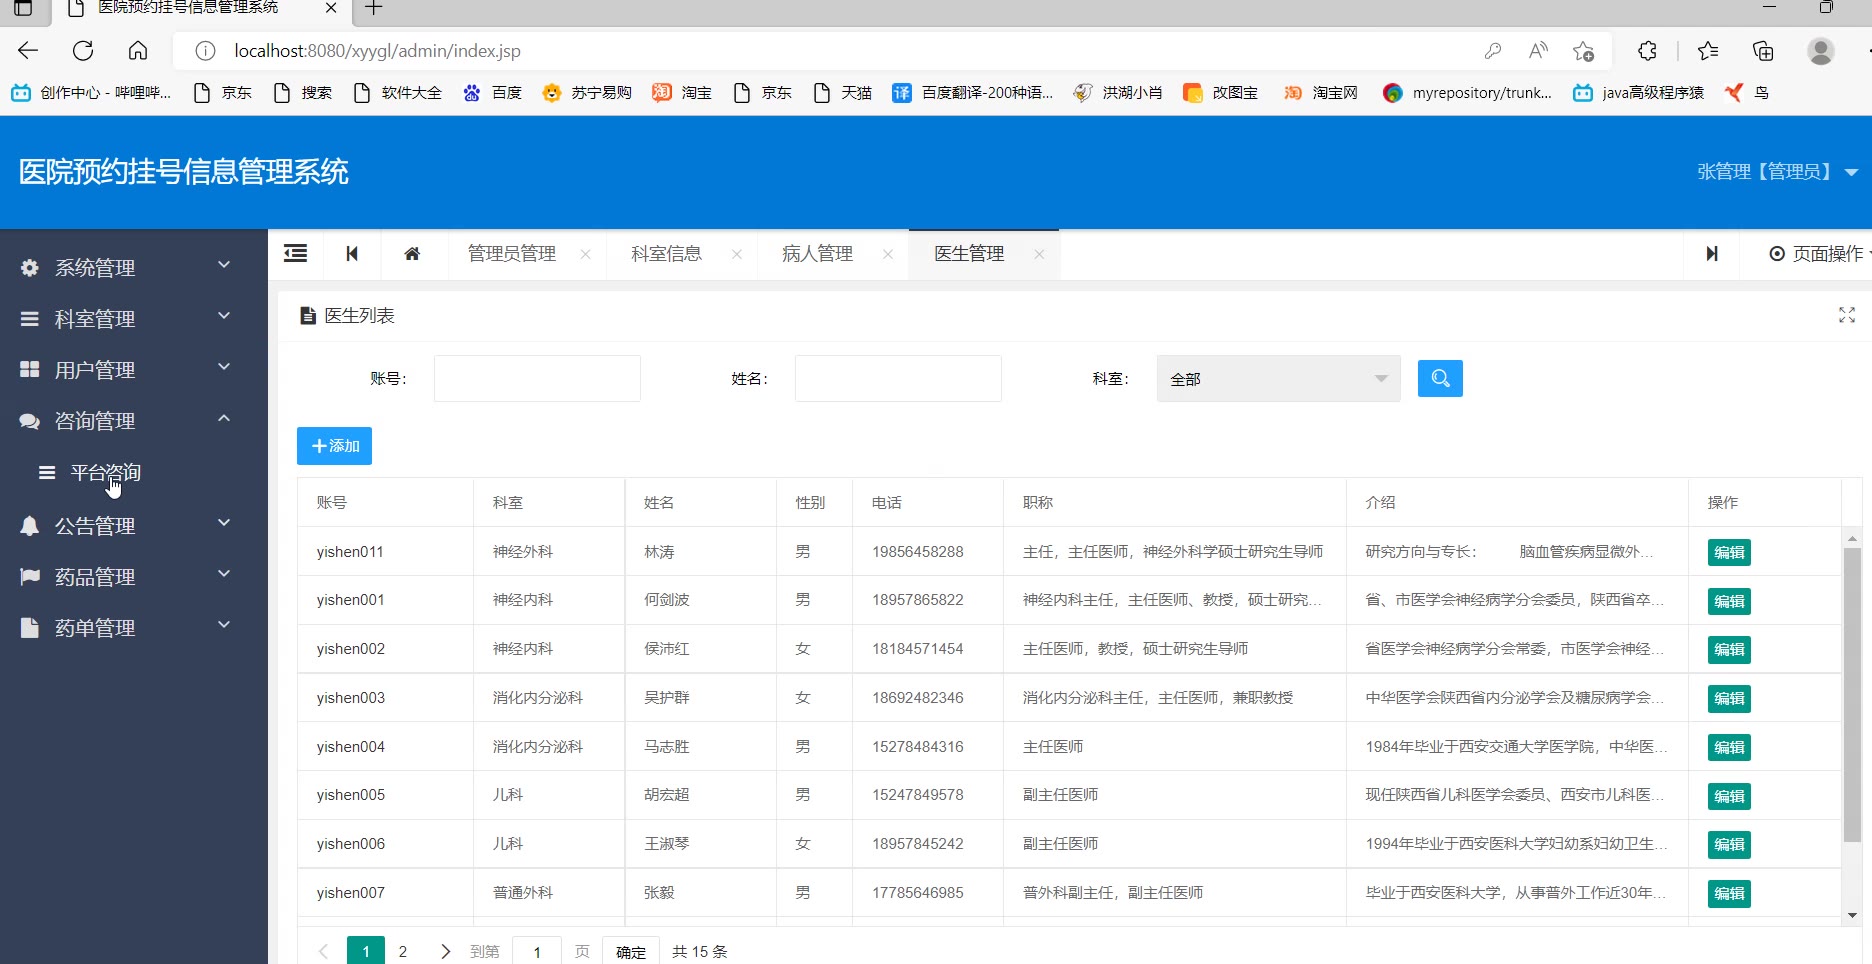Viewport: 1872px width, 964px height.
Task: Open the home tab icon
Action: coord(412,254)
